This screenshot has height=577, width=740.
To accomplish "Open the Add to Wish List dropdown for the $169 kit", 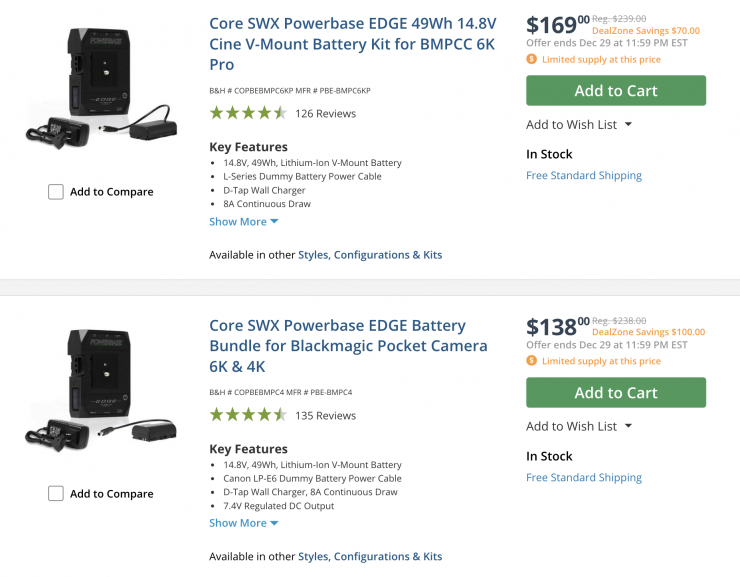I will 579,125.
